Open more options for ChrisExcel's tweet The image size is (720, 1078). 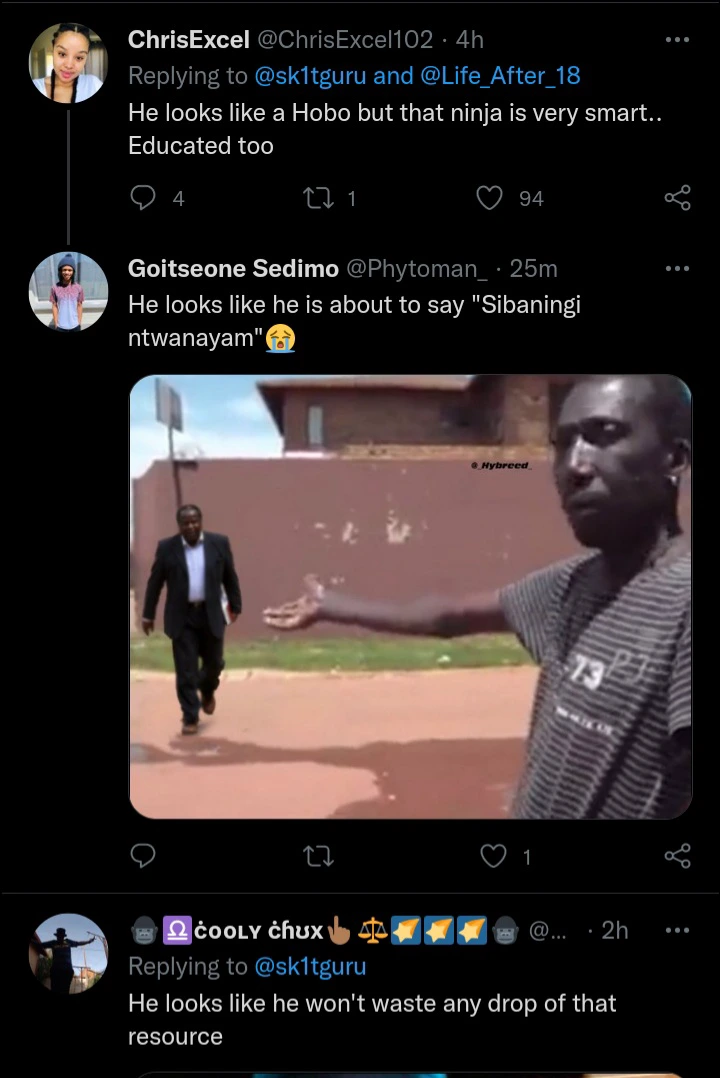point(677,40)
